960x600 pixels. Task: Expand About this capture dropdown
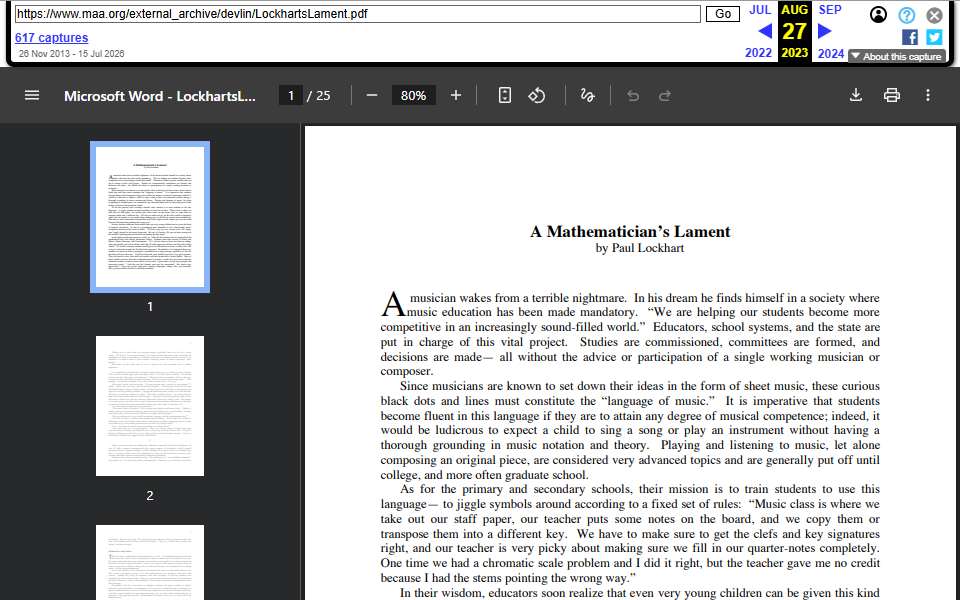pyautogui.click(x=897, y=56)
